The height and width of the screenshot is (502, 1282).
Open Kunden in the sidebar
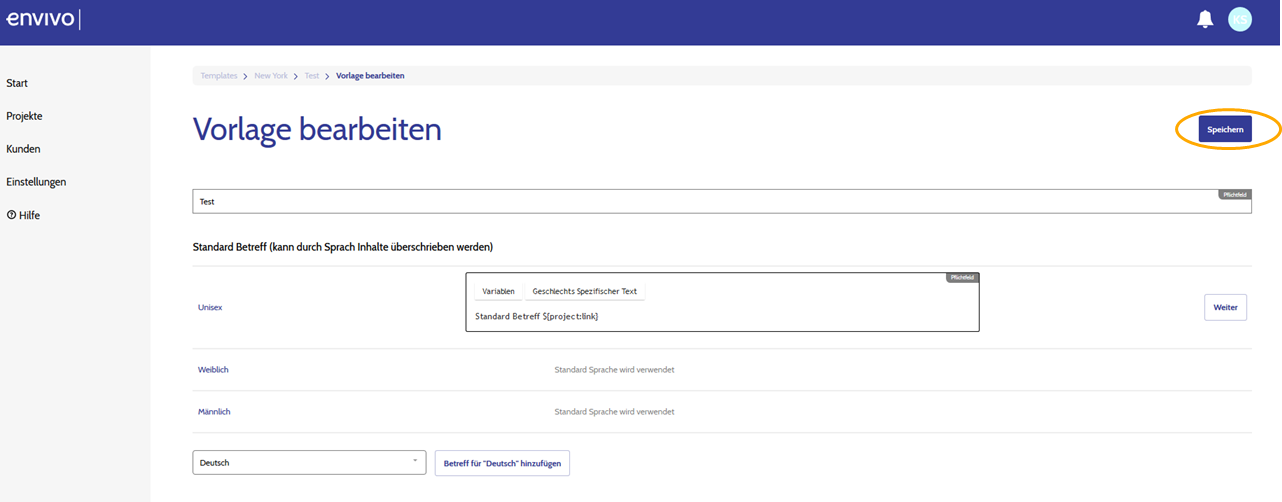point(23,149)
